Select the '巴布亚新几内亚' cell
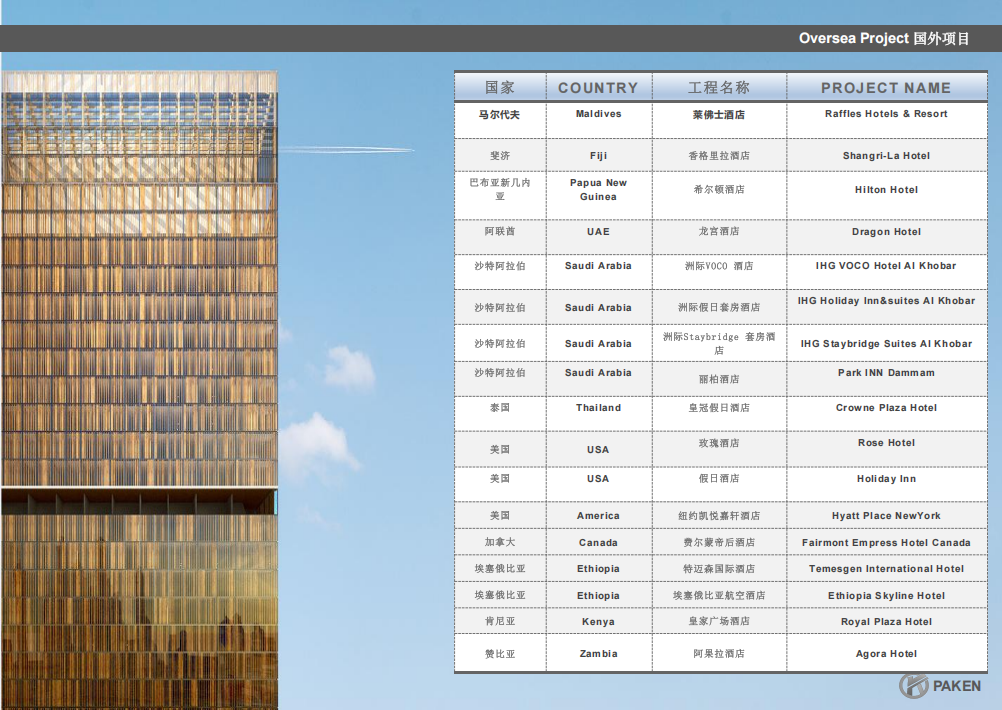 [500, 195]
